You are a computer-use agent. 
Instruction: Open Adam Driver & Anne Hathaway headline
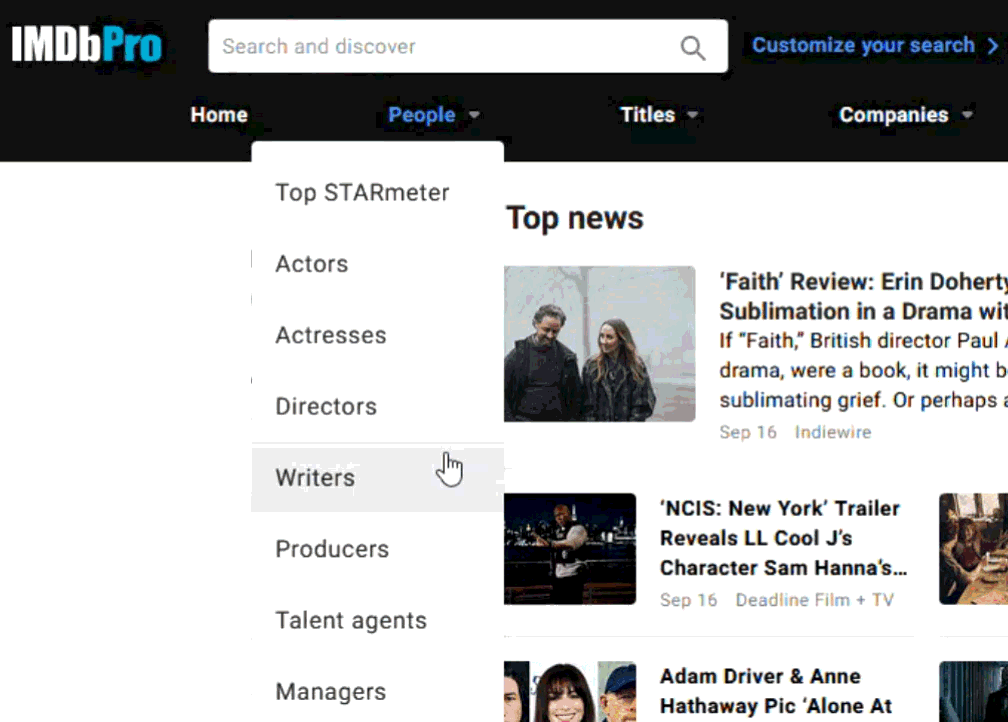[776, 691]
